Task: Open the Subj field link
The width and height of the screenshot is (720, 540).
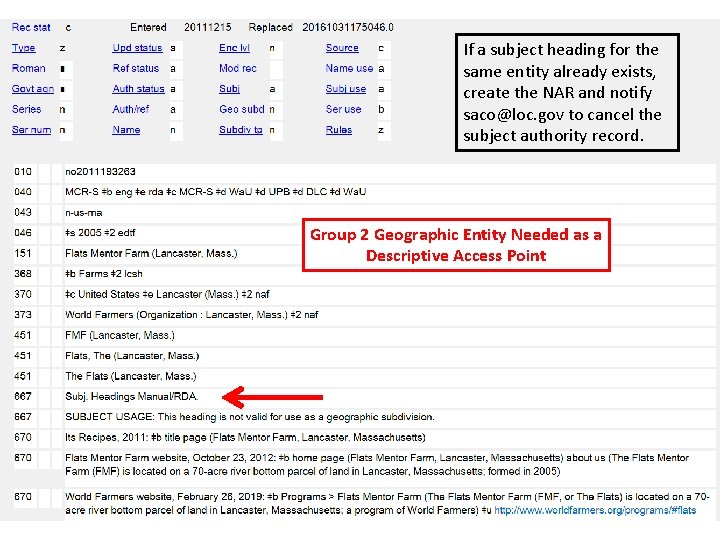Action: 229,89
